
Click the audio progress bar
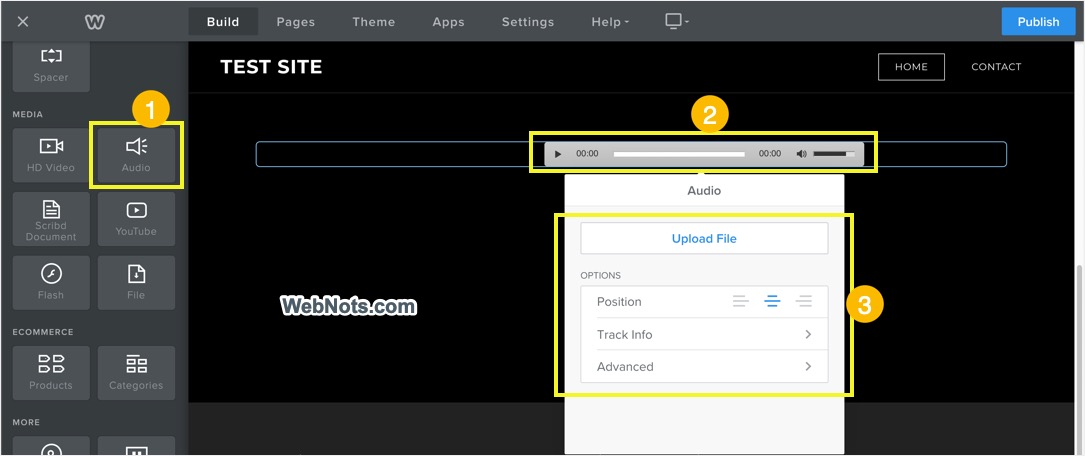point(679,154)
